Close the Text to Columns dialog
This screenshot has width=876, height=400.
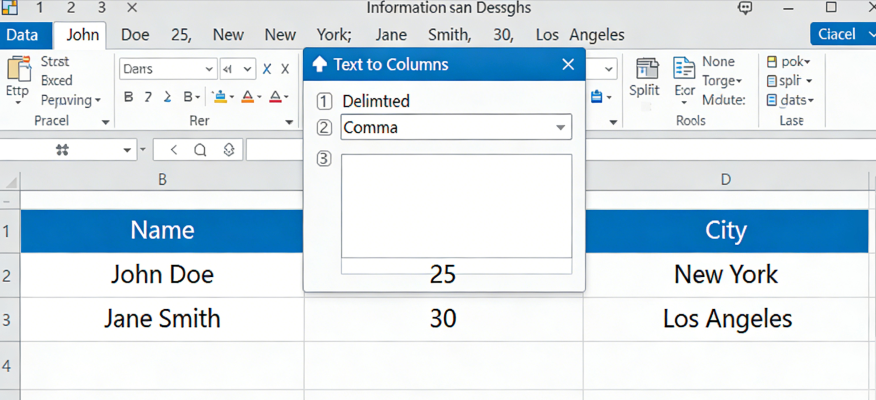568,65
